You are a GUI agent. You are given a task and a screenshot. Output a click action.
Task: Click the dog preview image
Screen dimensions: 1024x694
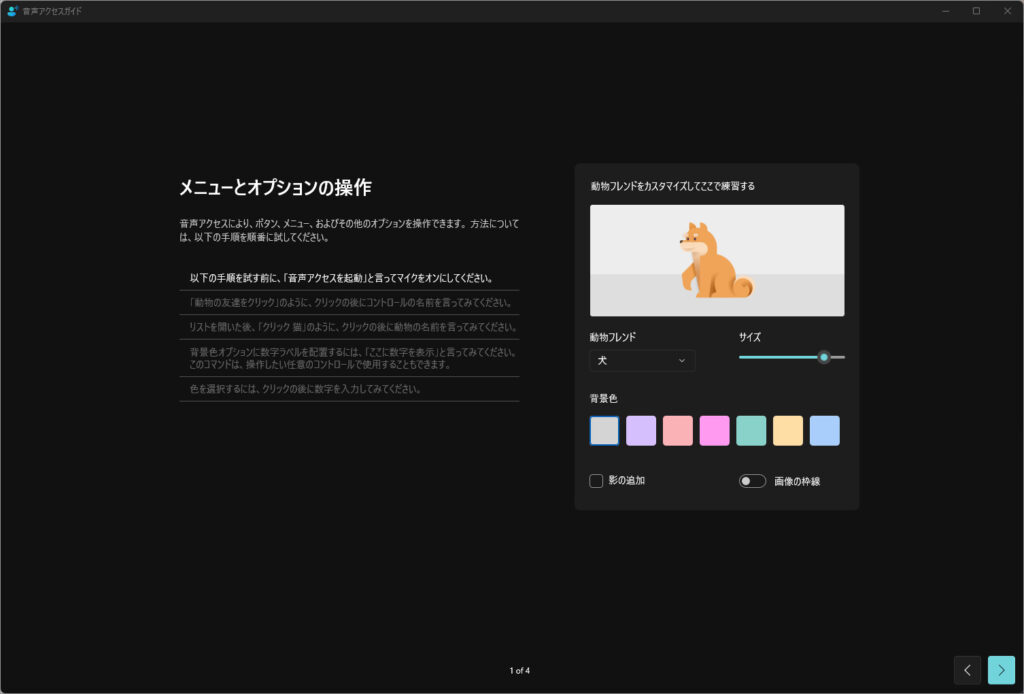716,260
